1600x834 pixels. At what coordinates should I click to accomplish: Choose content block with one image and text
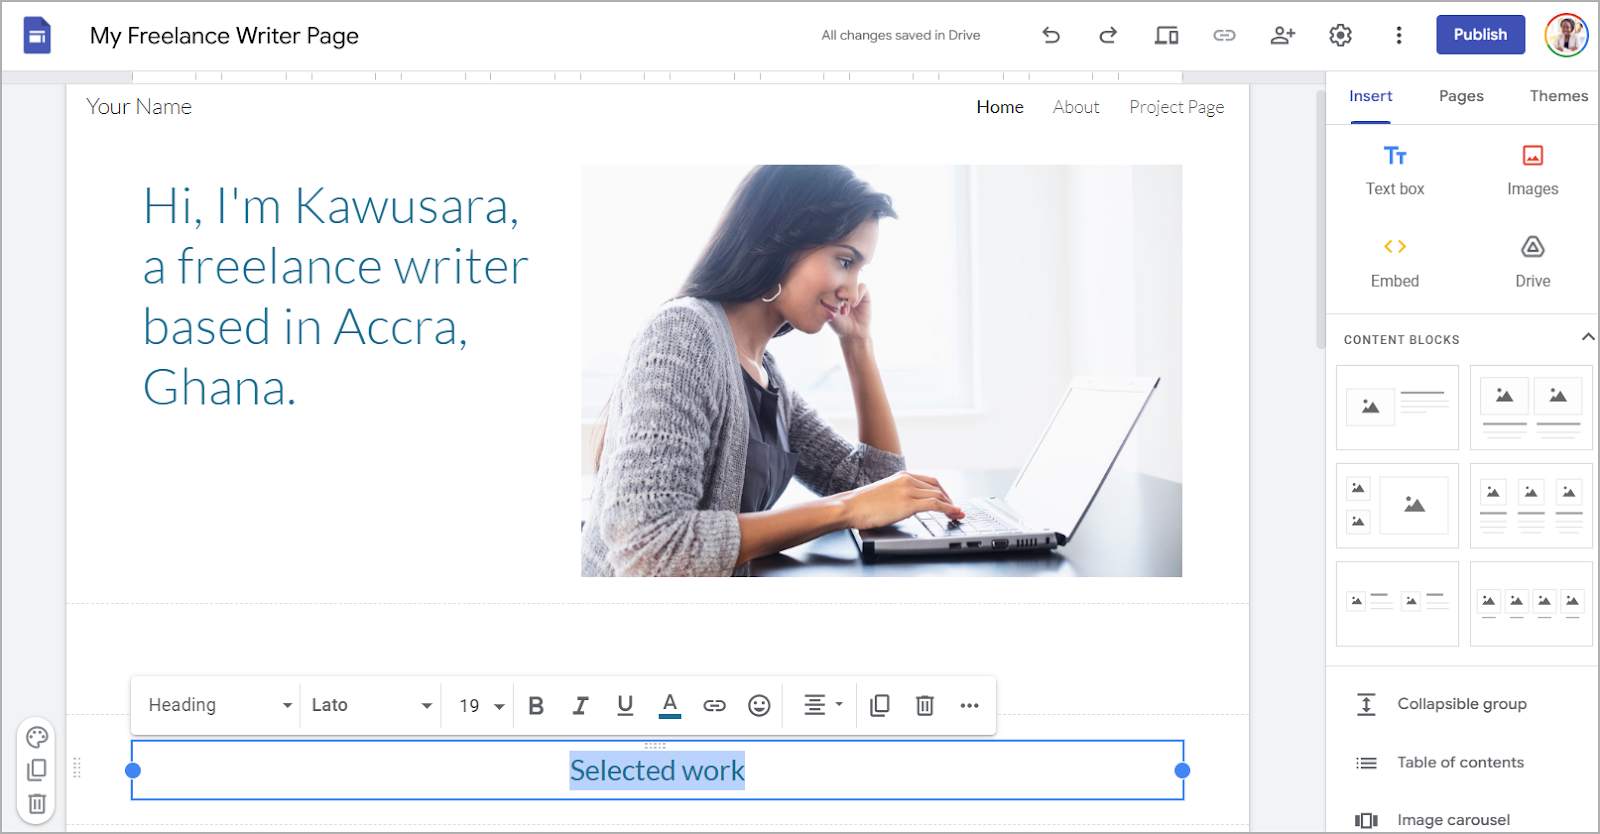tap(1397, 407)
